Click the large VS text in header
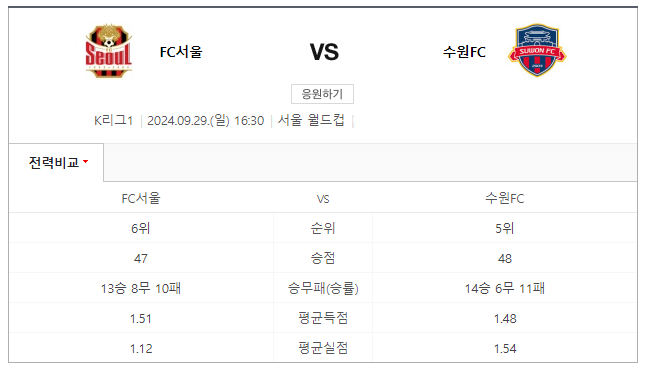The image size is (646, 368). pos(324,52)
